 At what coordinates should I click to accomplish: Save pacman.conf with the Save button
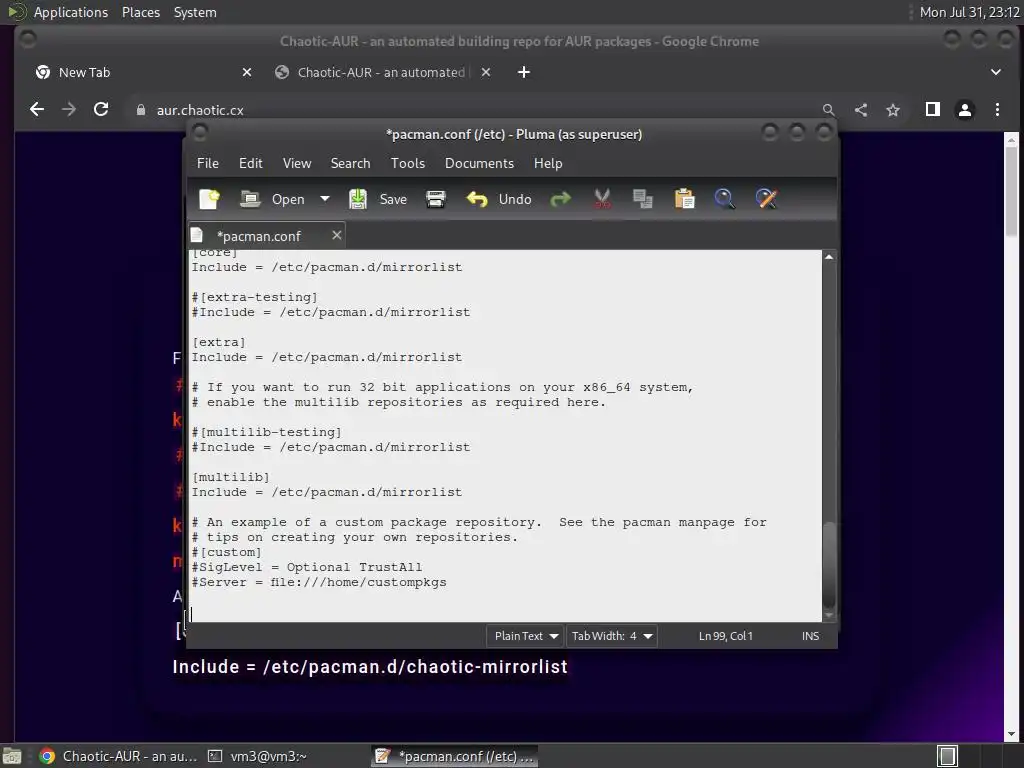coord(378,199)
